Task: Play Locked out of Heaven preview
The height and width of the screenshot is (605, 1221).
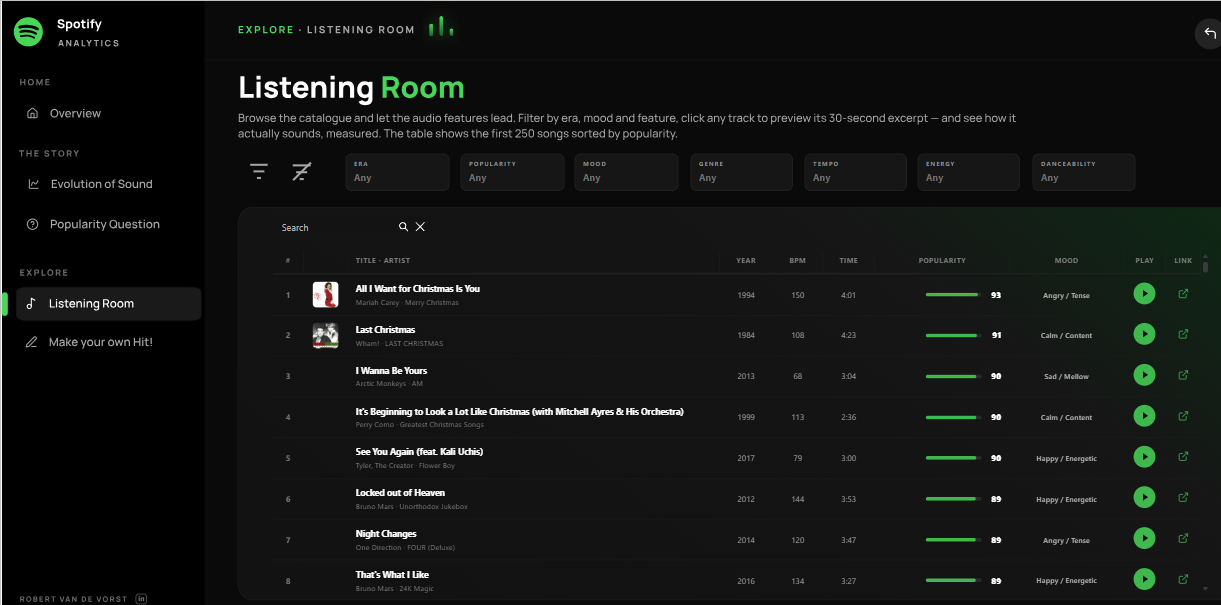Action: (x=1144, y=497)
